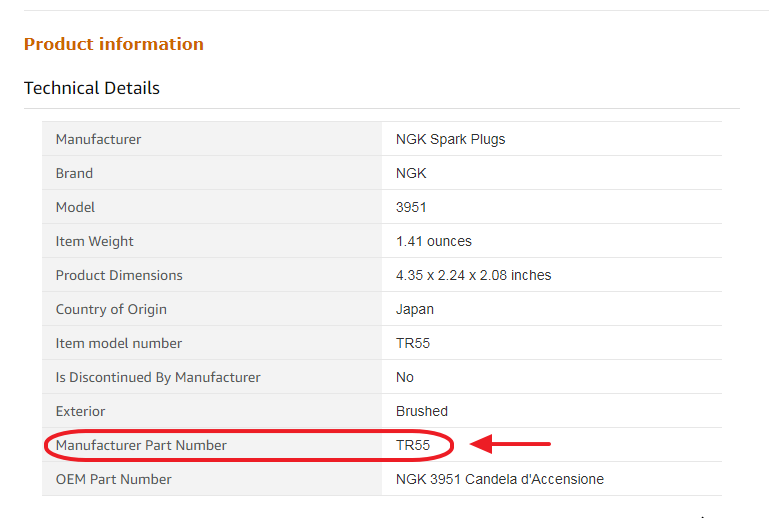Select the '1.41 ounces' value
The height and width of the screenshot is (518, 769).
click(x=434, y=241)
